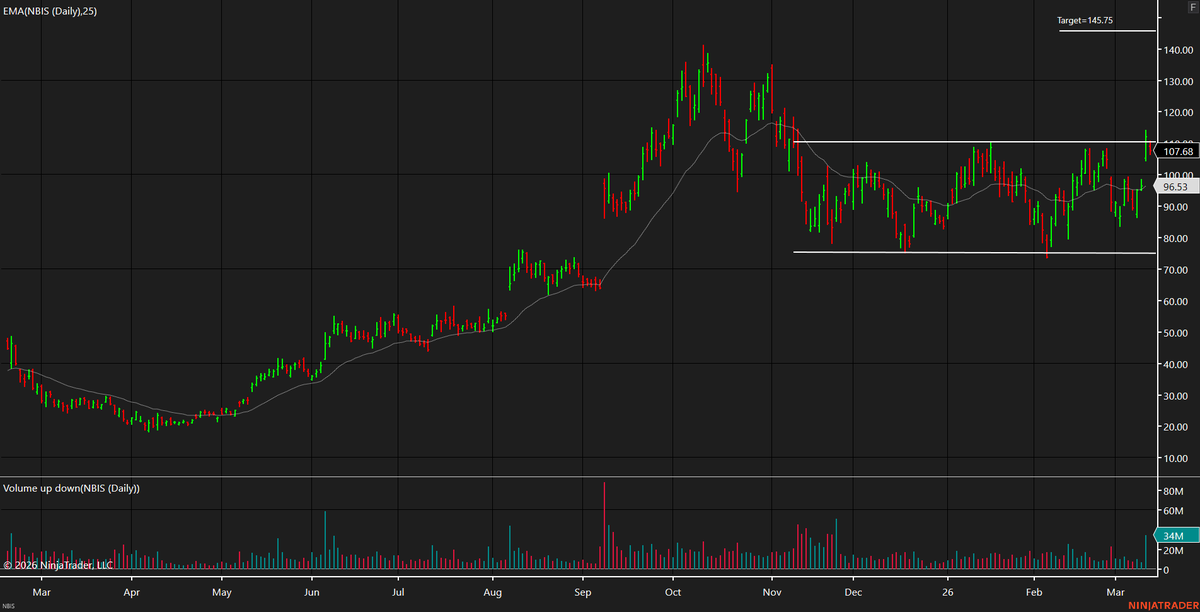Click the 80M volume axis label
This screenshot has width=1200, height=612.
1173,492
